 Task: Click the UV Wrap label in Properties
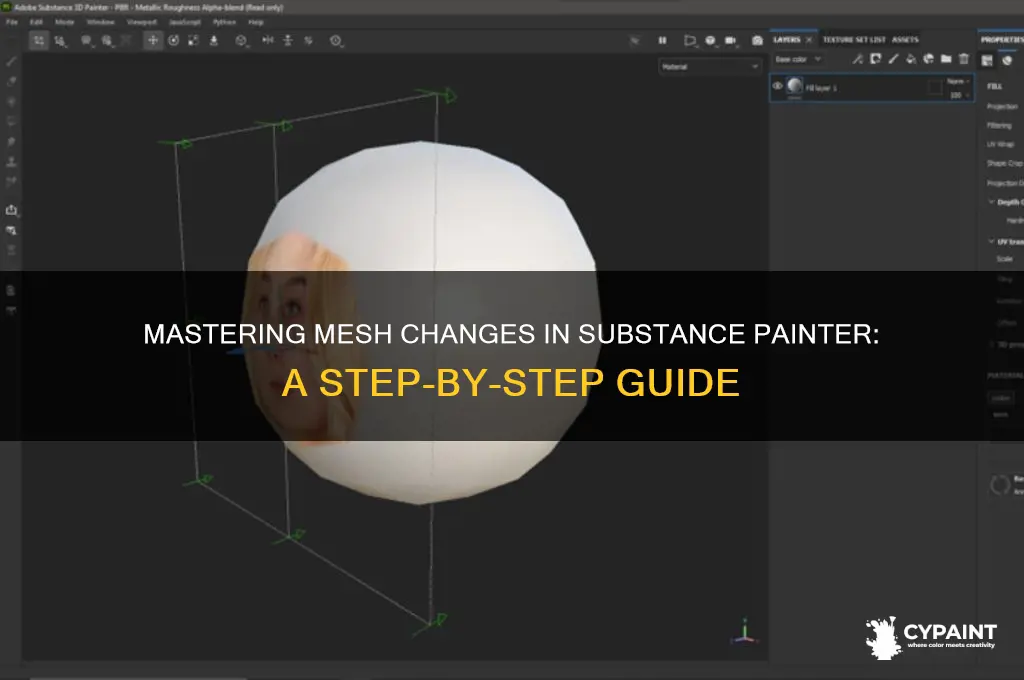coord(1000,144)
